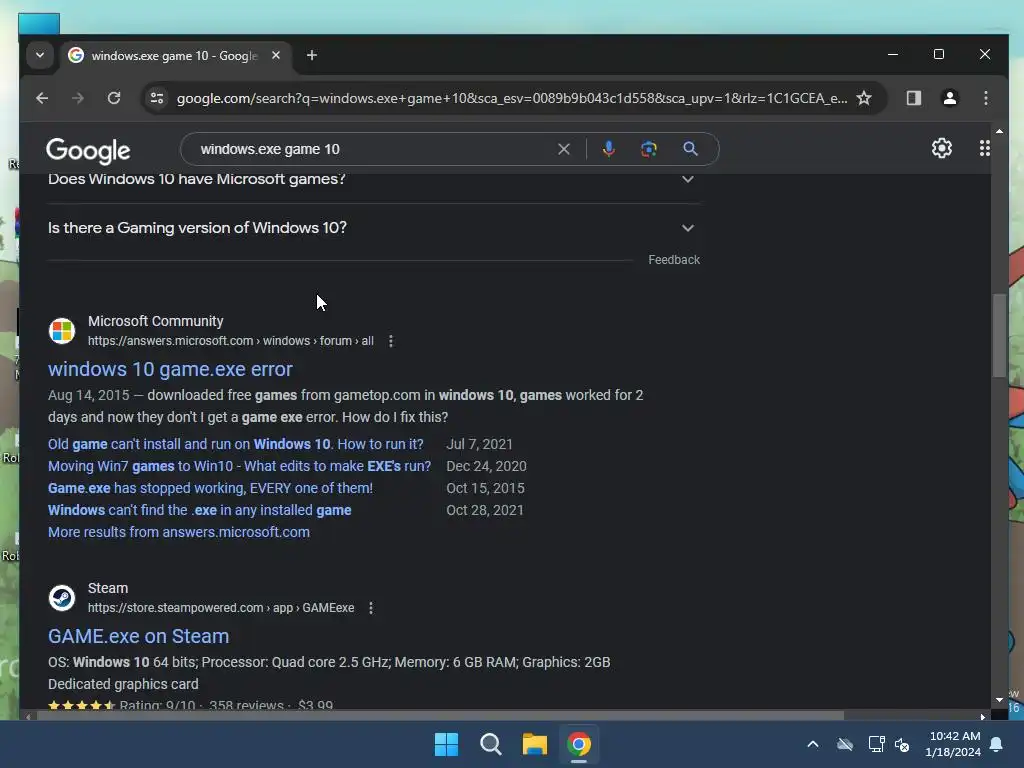Viewport: 1024px width, 768px height.
Task: Click the Microsoft Community favicon
Action: 62,330
